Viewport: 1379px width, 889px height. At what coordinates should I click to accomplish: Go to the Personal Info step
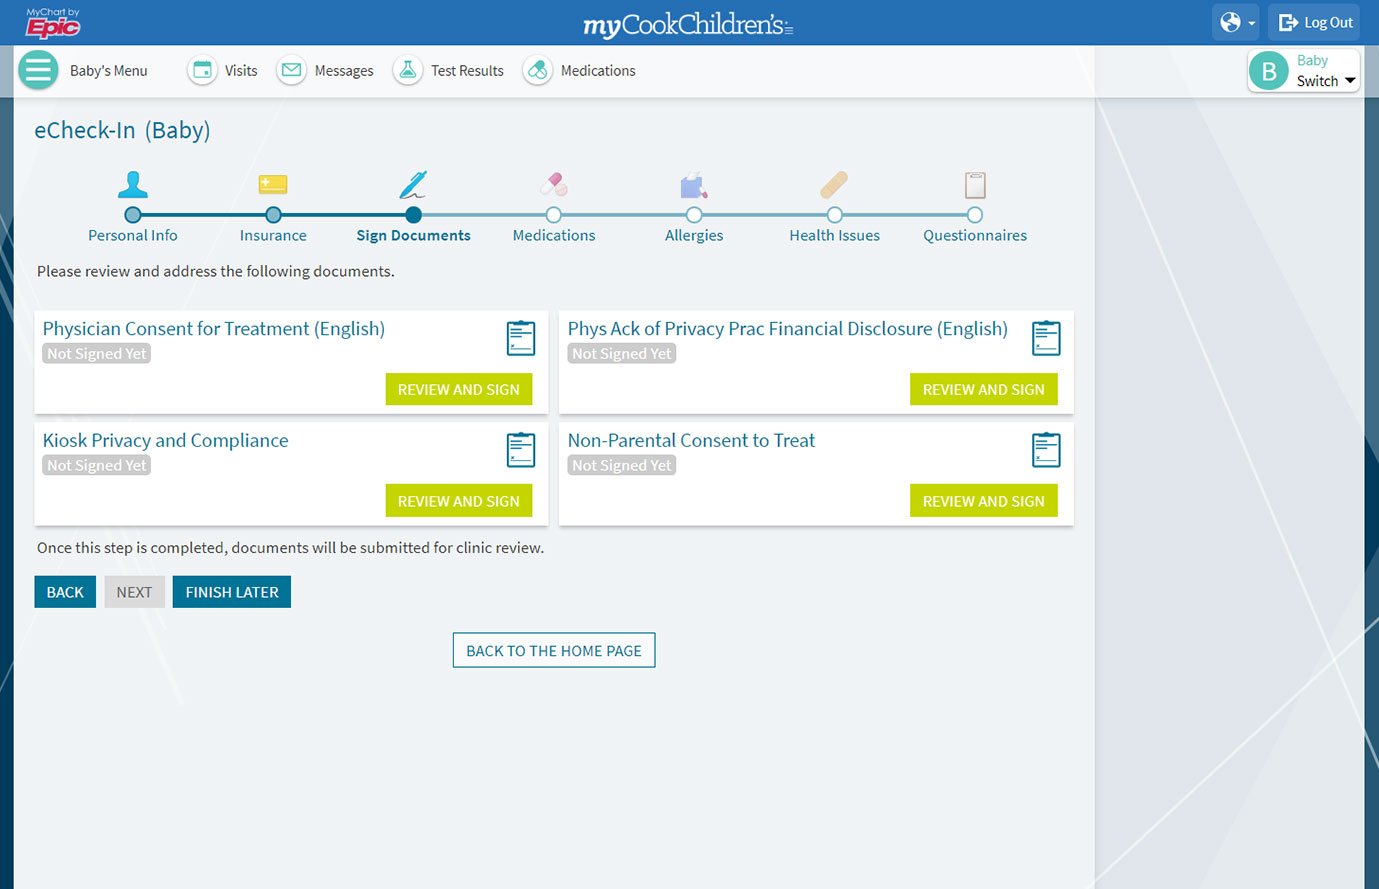pyautogui.click(x=133, y=215)
